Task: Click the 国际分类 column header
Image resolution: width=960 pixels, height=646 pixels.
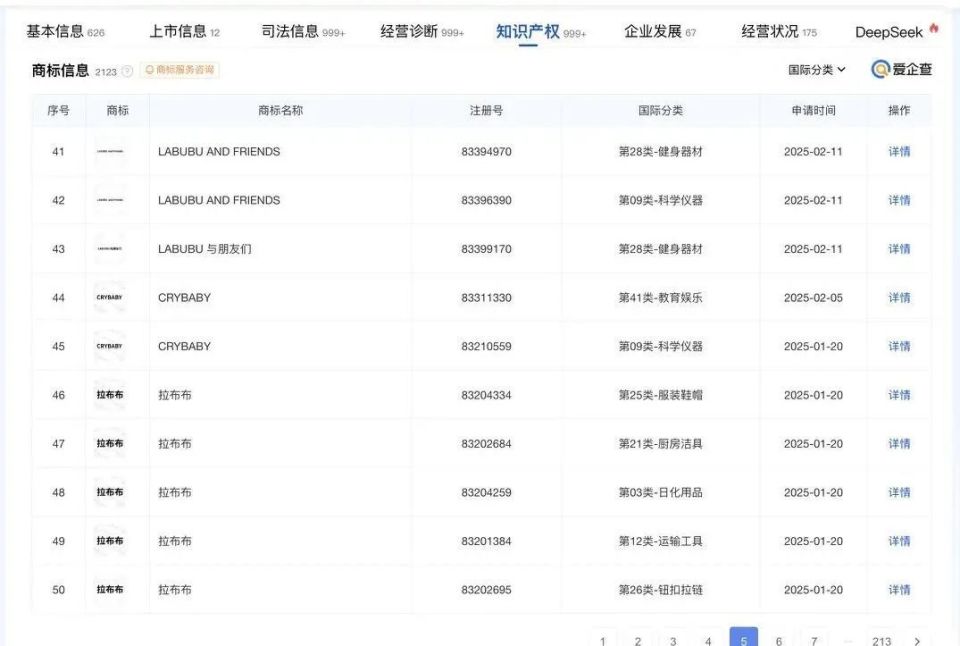Action: tap(661, 110)
